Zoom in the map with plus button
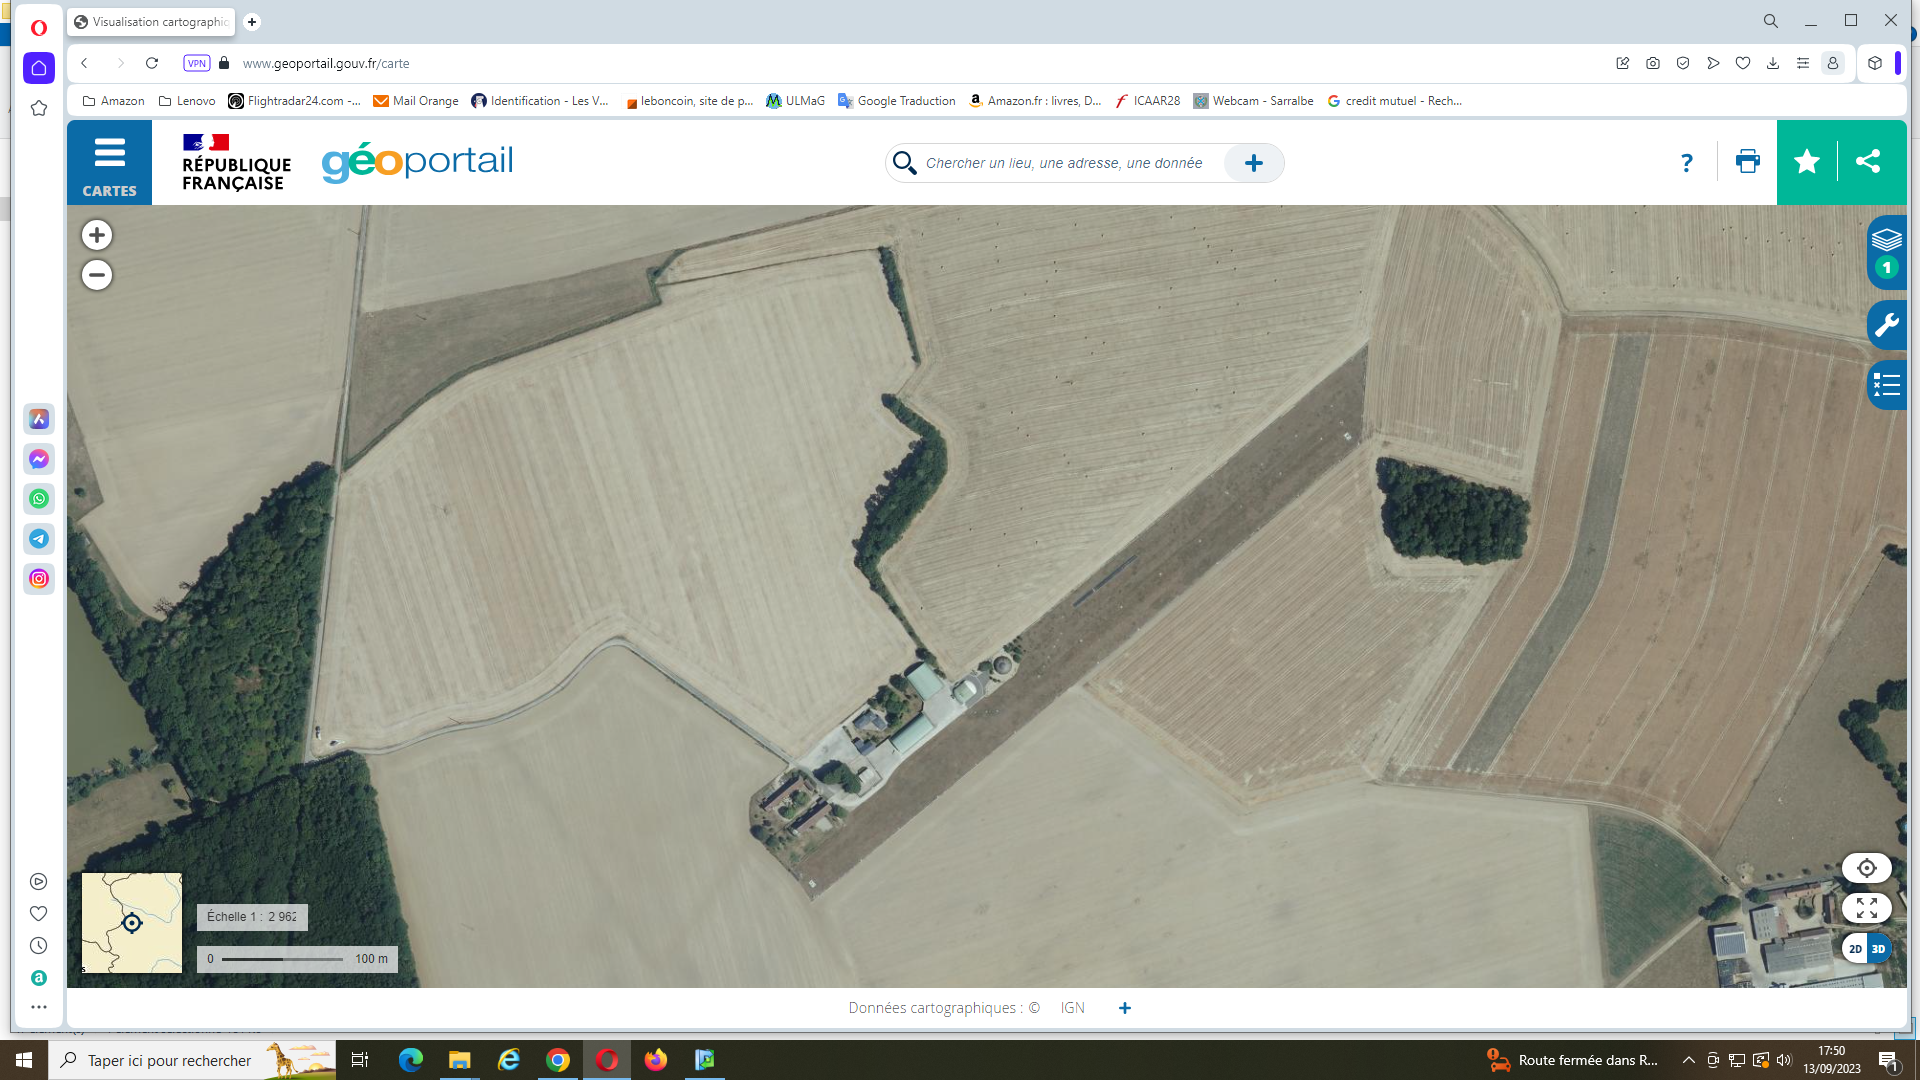The height and width of the screenshot is (1080, 1920). 97,235
